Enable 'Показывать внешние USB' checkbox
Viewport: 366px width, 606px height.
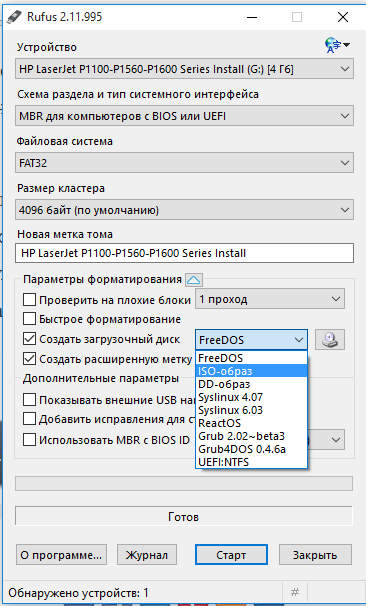tap(29, 400)
